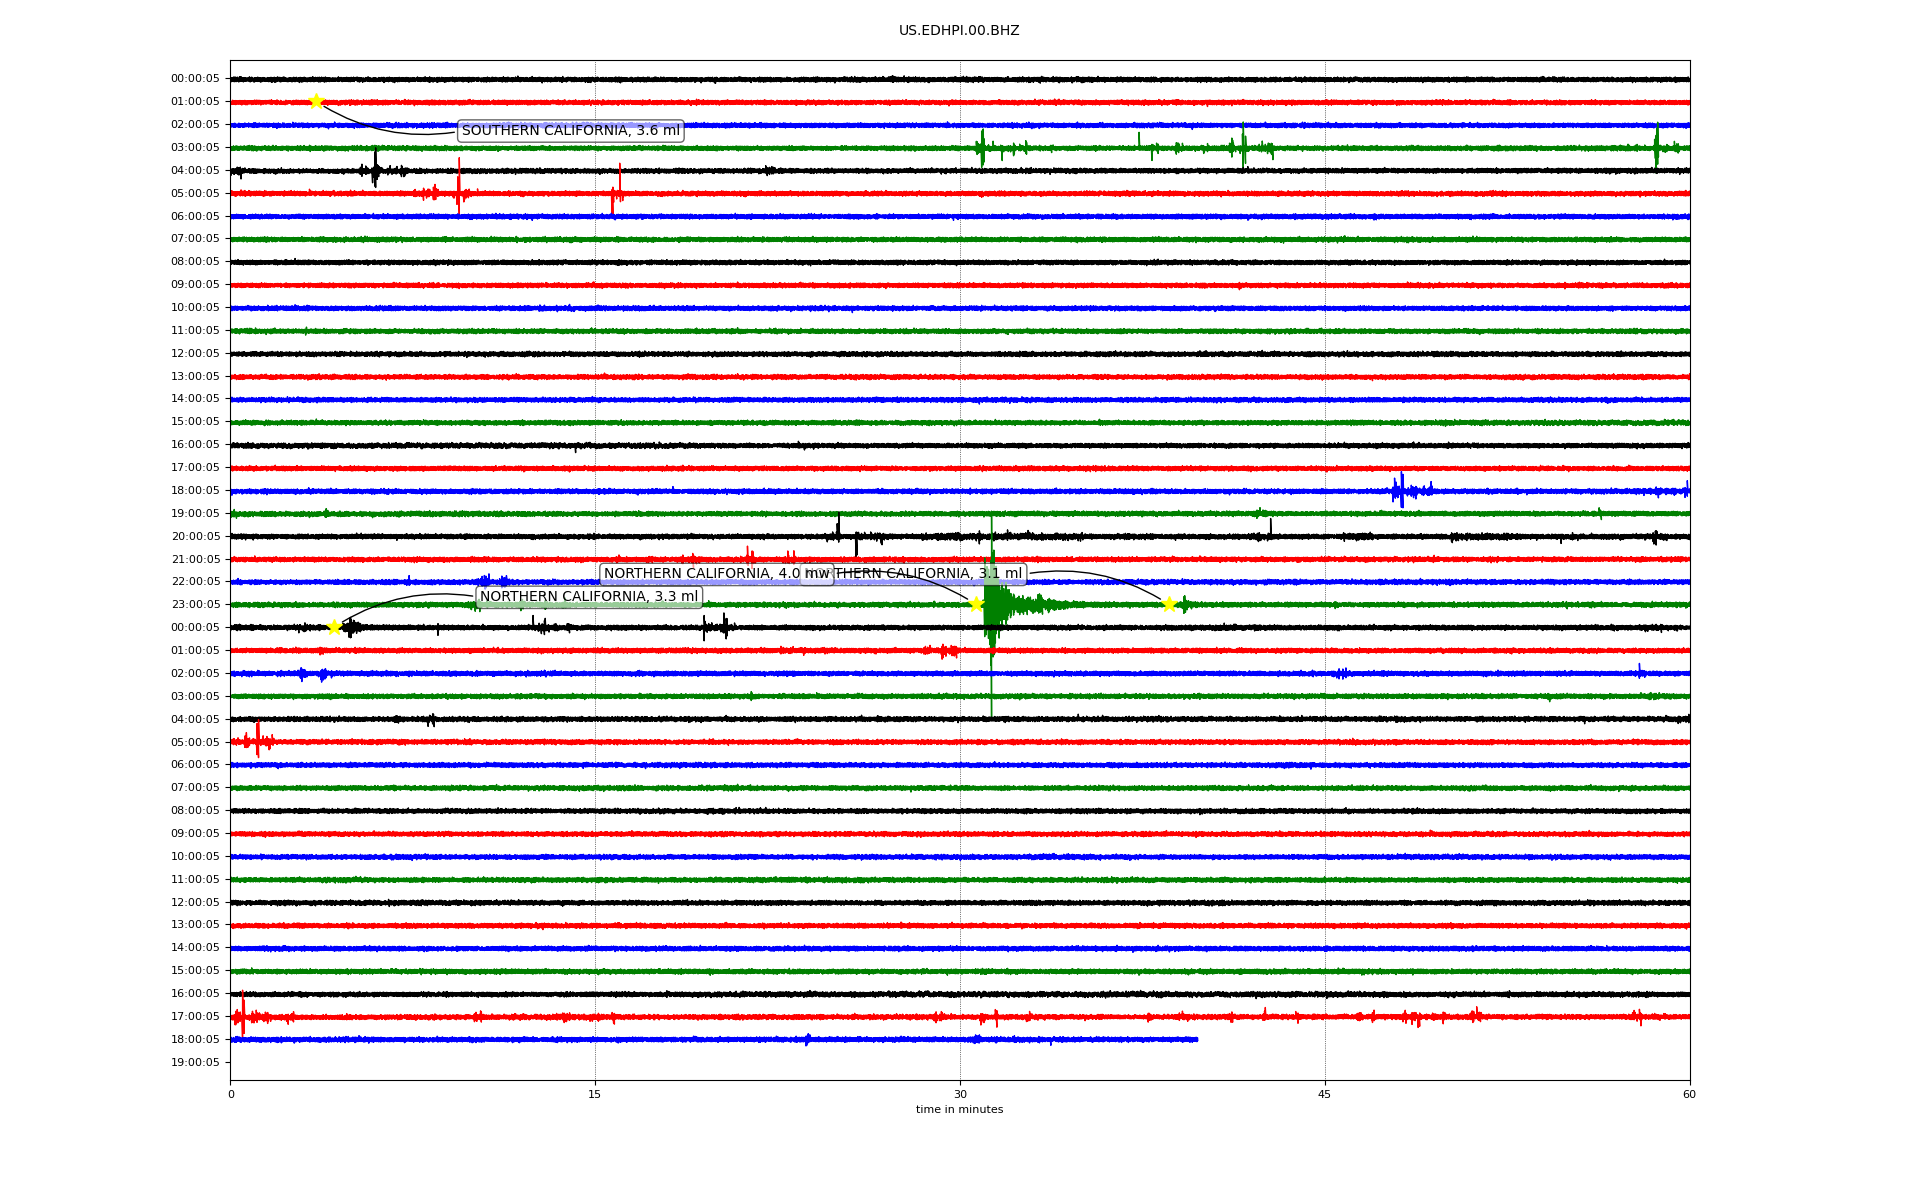The height and width of the screenshot is (1200, 1920).
Task: Click the 30 tick label on the x-axis
Action: 960,1094
